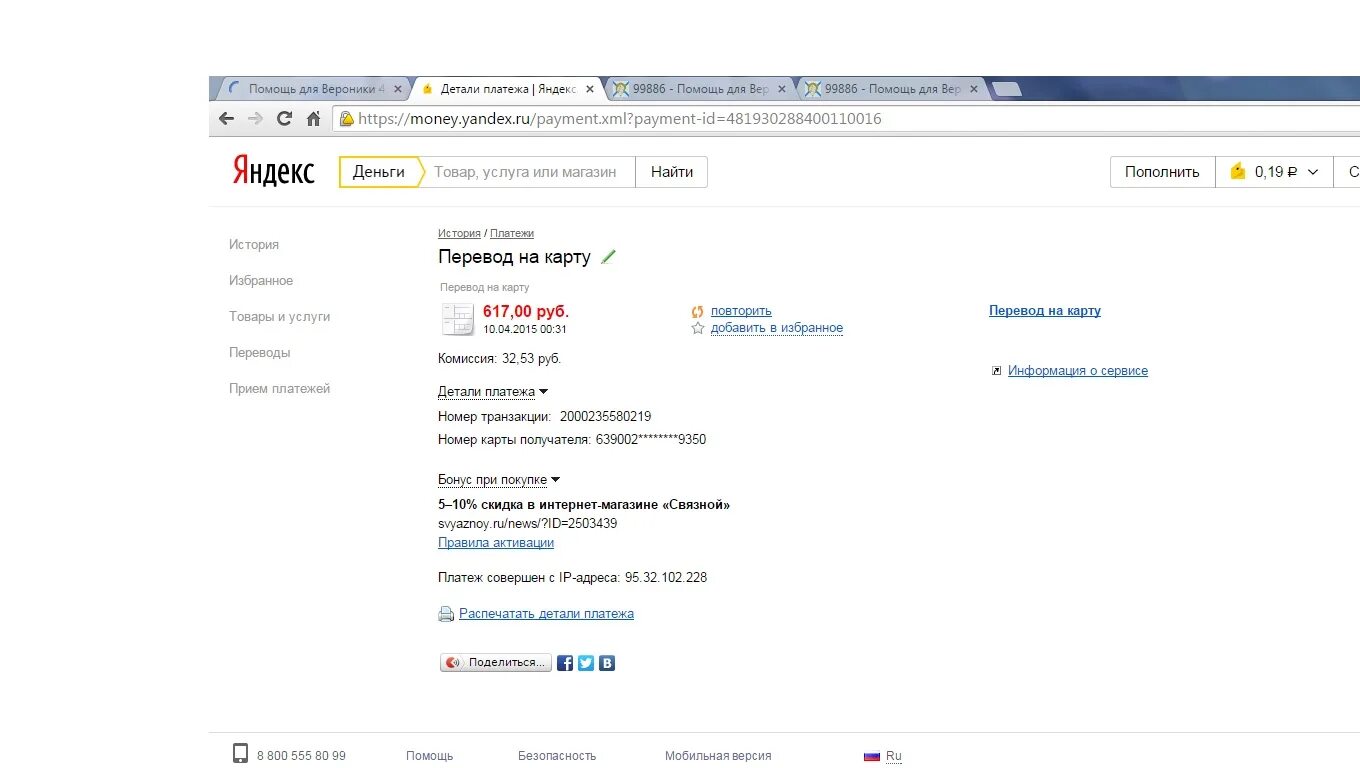Click добавить в избранное link
Image resolution: width=1360 pixels, height=768 pixels.
[777, 328]
